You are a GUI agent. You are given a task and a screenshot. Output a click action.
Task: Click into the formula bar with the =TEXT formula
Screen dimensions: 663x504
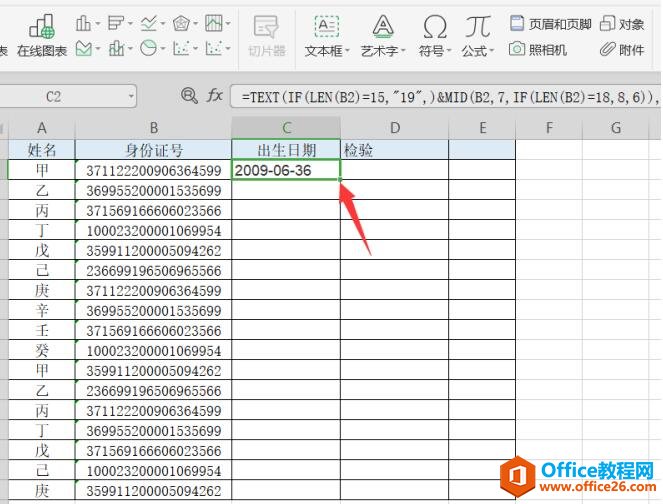[x=446, y=97]
